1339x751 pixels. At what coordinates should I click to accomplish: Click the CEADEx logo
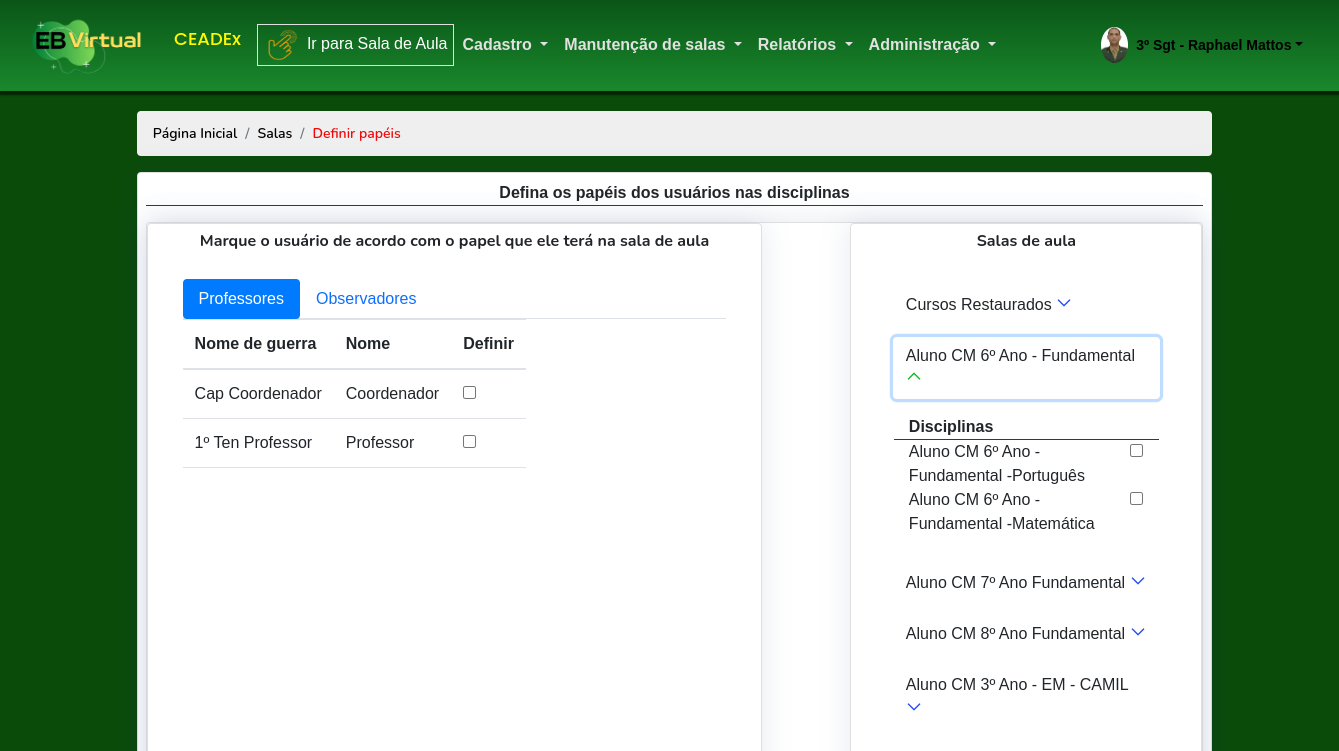pyautogui.click(x=207, y=40)
